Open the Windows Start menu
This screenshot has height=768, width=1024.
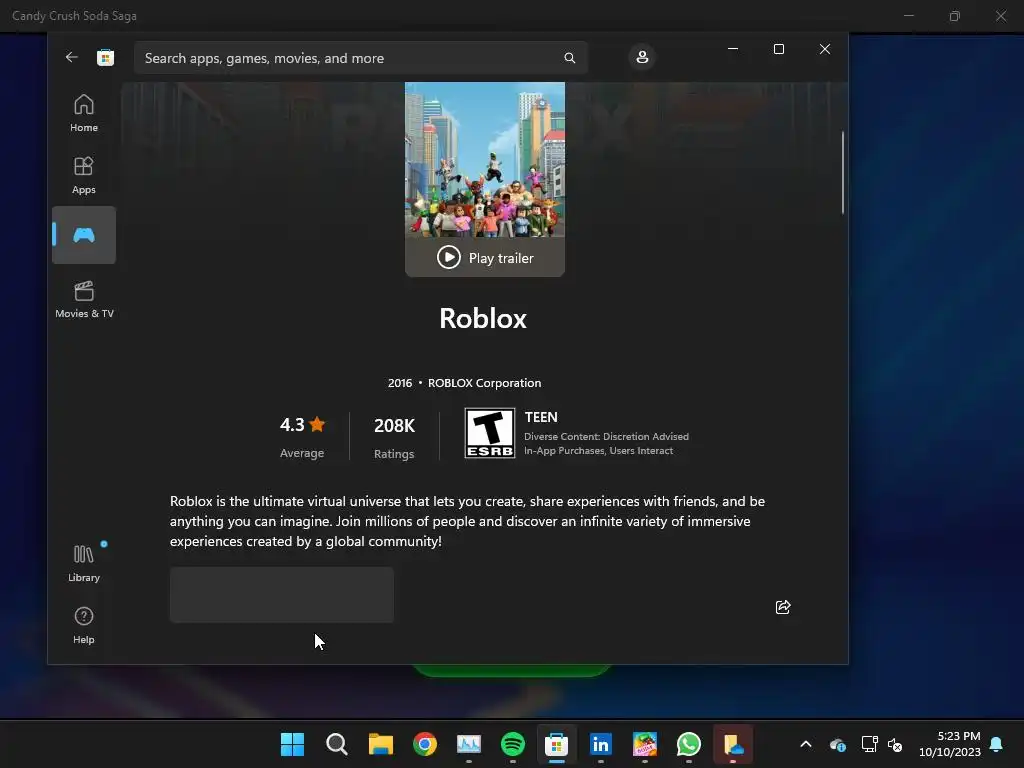[292, 744]
